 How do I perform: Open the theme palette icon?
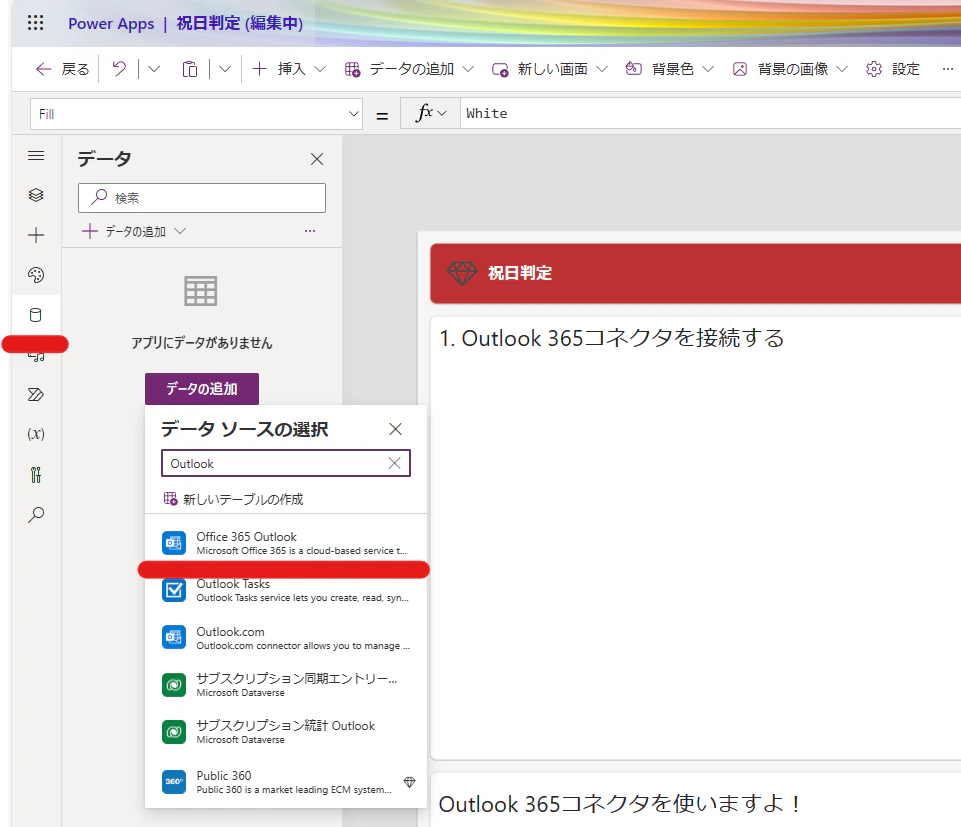[36, 275]
